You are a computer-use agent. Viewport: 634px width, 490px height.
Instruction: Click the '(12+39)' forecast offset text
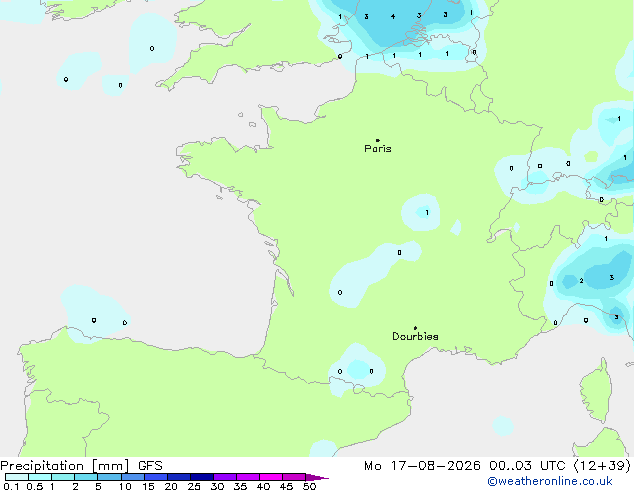coord(602,466)
